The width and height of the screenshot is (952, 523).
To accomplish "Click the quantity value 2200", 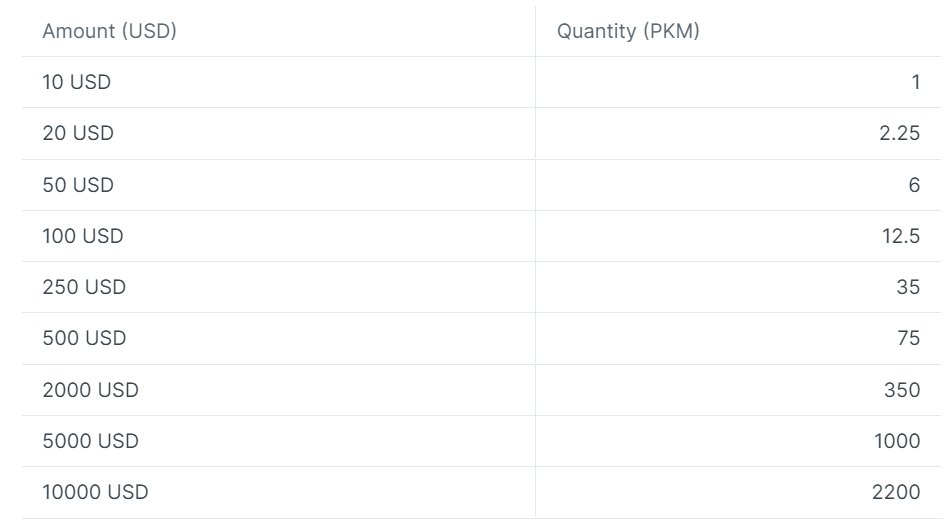I will [896, 491].
